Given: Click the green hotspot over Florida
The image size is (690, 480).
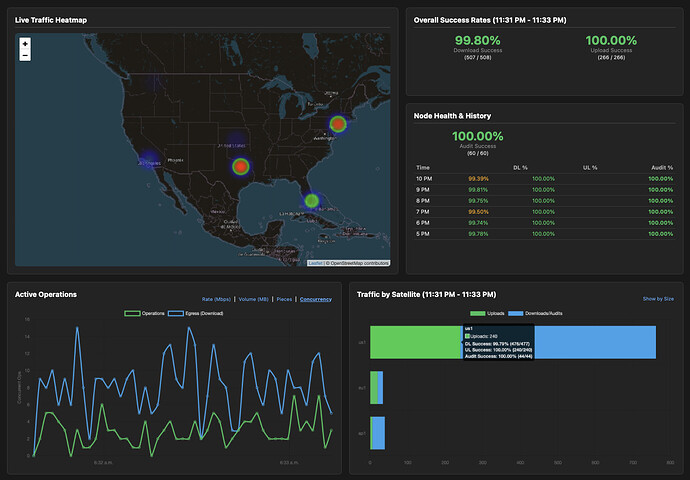Looking at the screenshot, I should [312, 201].
